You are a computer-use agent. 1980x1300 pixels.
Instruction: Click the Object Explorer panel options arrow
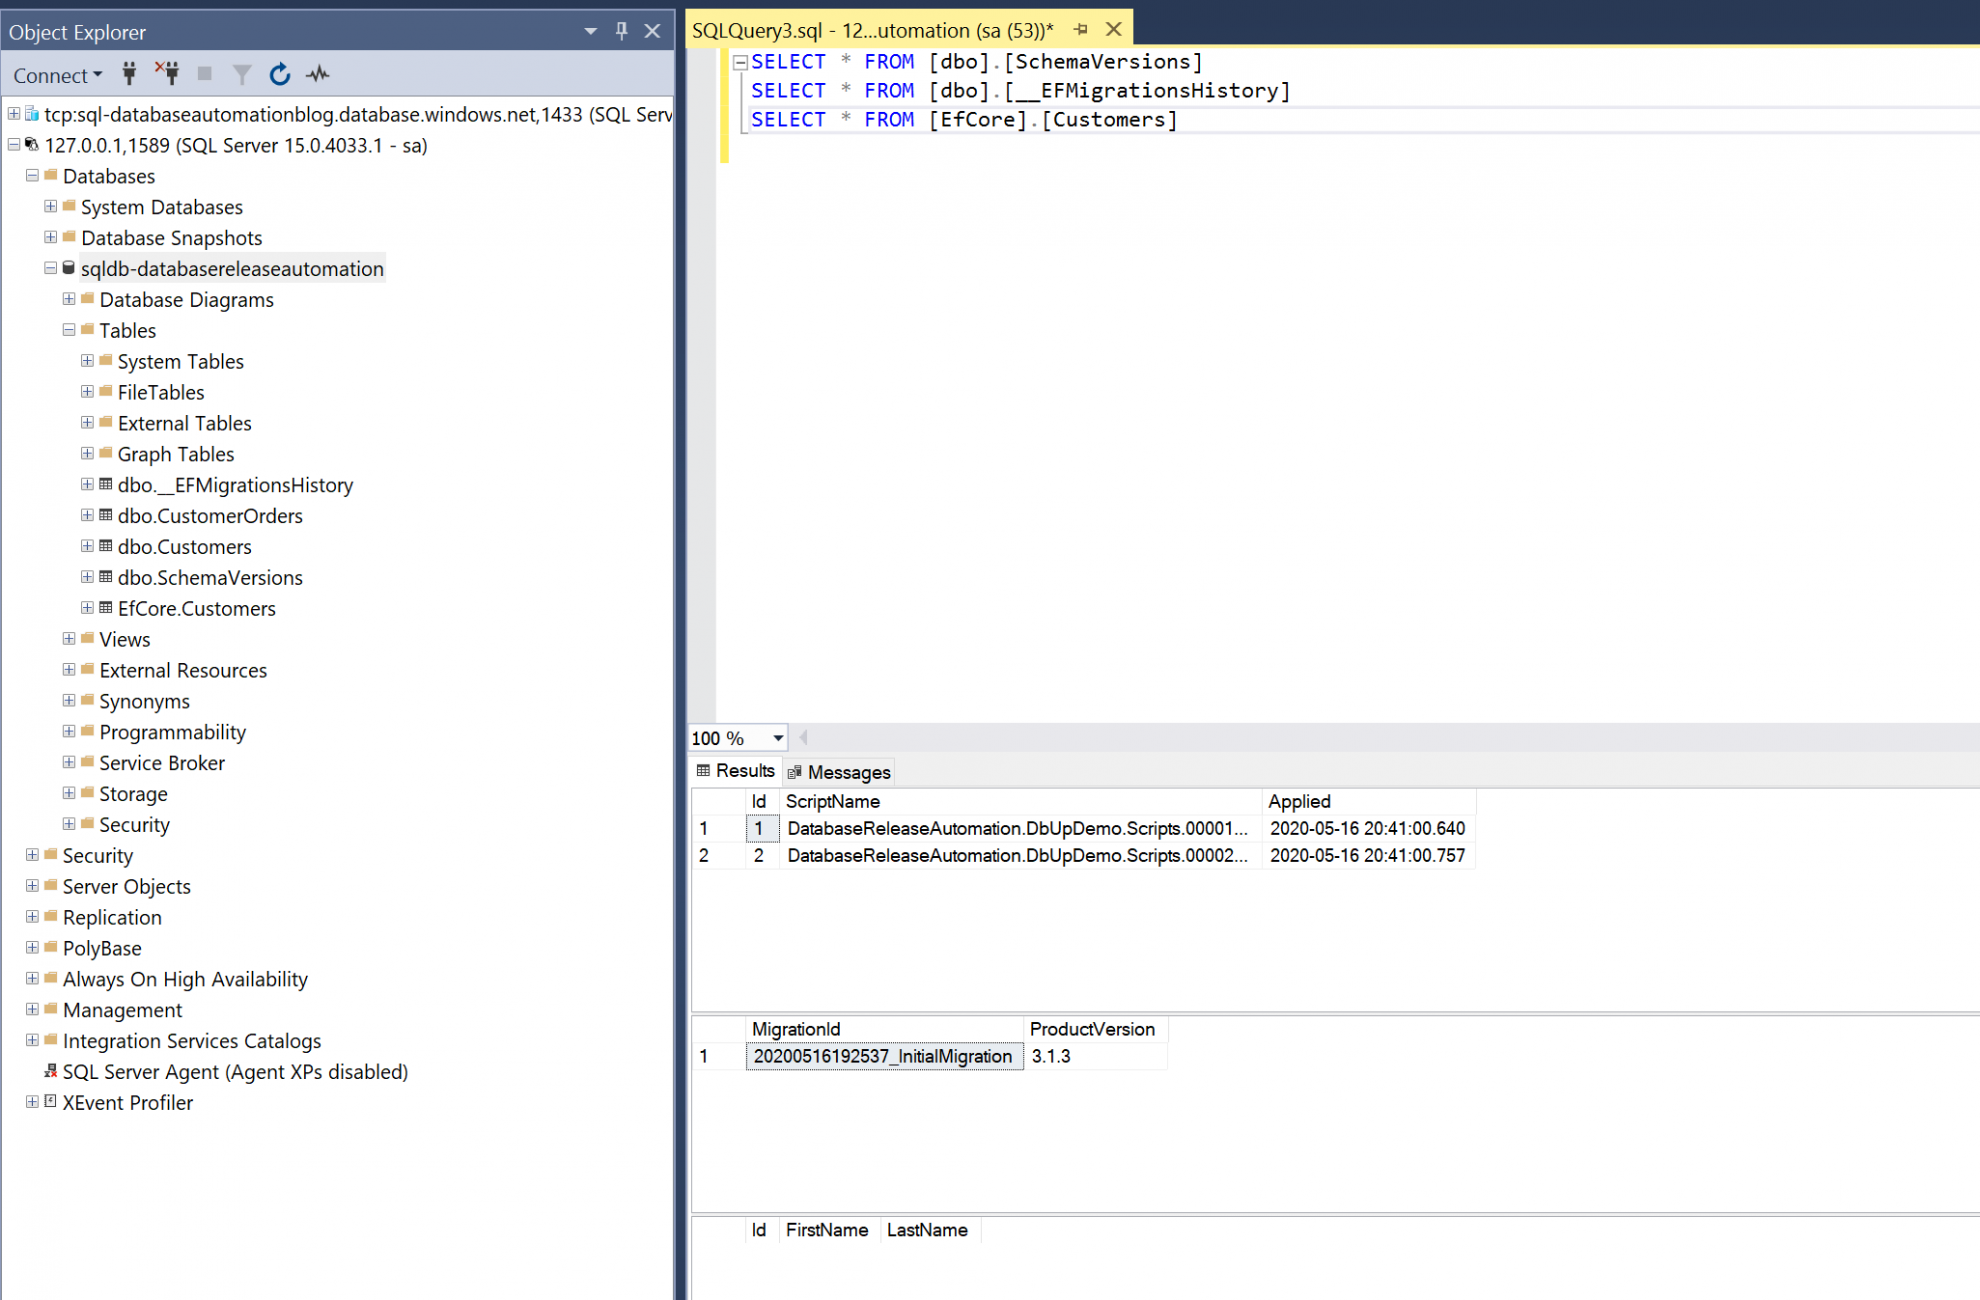pyautogui.click(x=589, y=31)
